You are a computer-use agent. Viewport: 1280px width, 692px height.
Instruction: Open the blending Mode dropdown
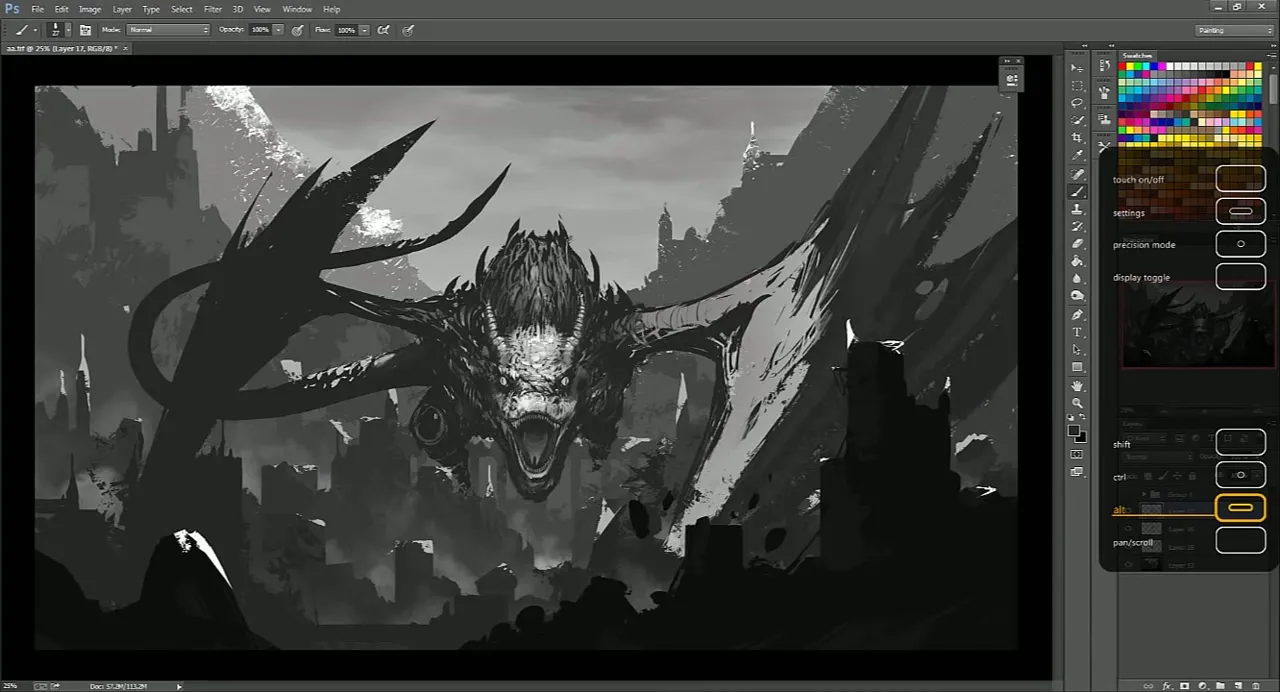pyautogui.click(x=168, y=30)
